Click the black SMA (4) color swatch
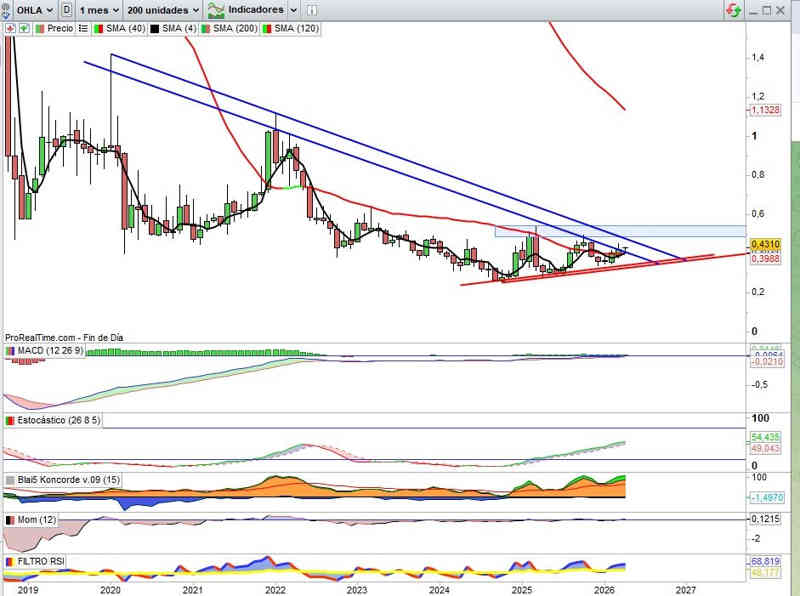This screenshot has width=800, height=596. 154,29
